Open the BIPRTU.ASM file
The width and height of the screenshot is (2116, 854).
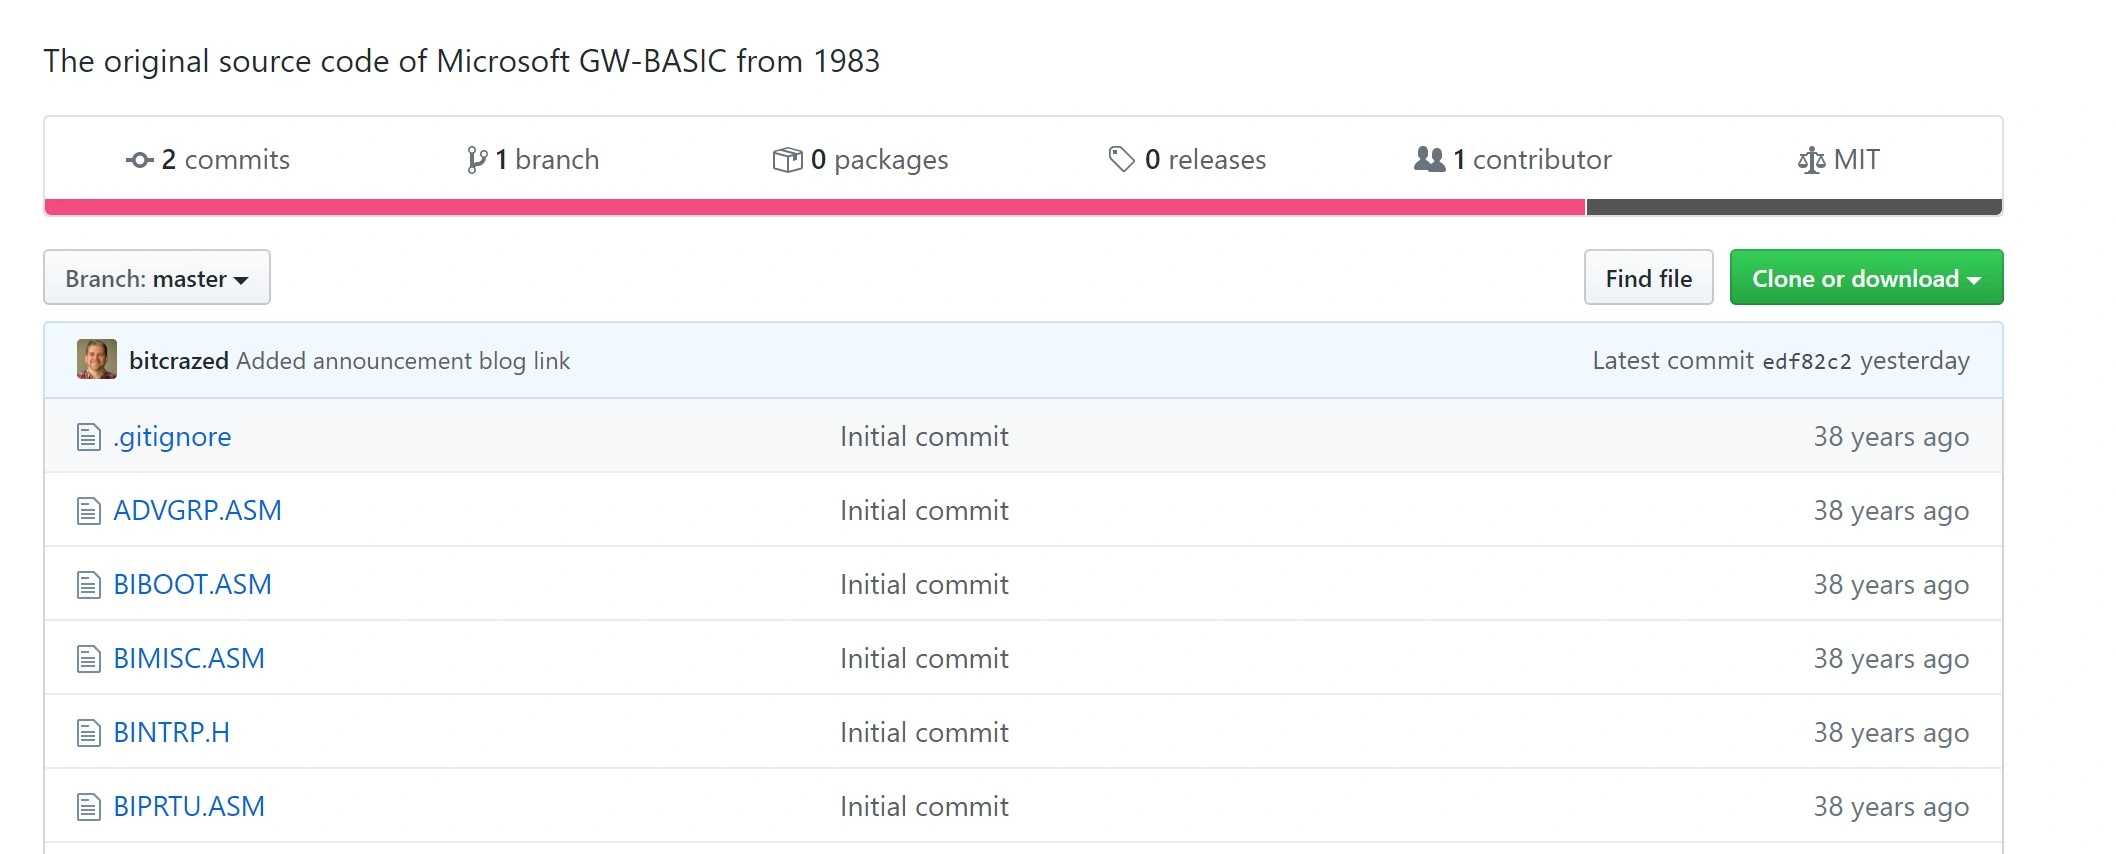[x=189, y=806]
